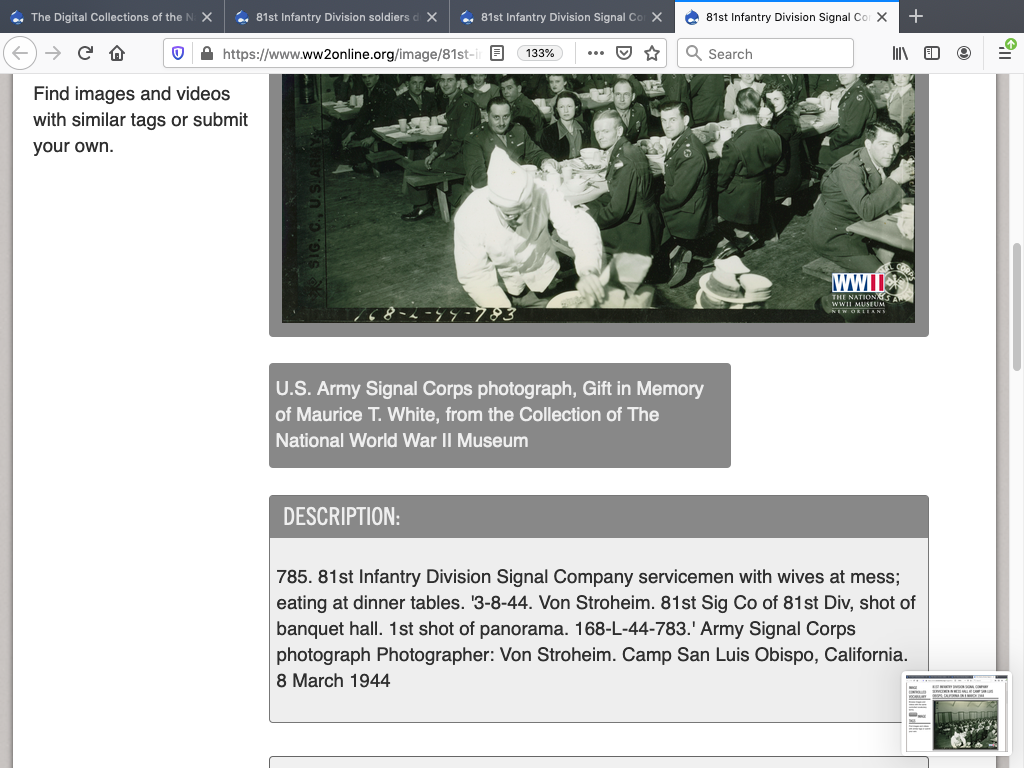Viewport: 1024px width, 768px height.
Task: Open the page actions three-dot menu
Action: click(x=596, y=54)
